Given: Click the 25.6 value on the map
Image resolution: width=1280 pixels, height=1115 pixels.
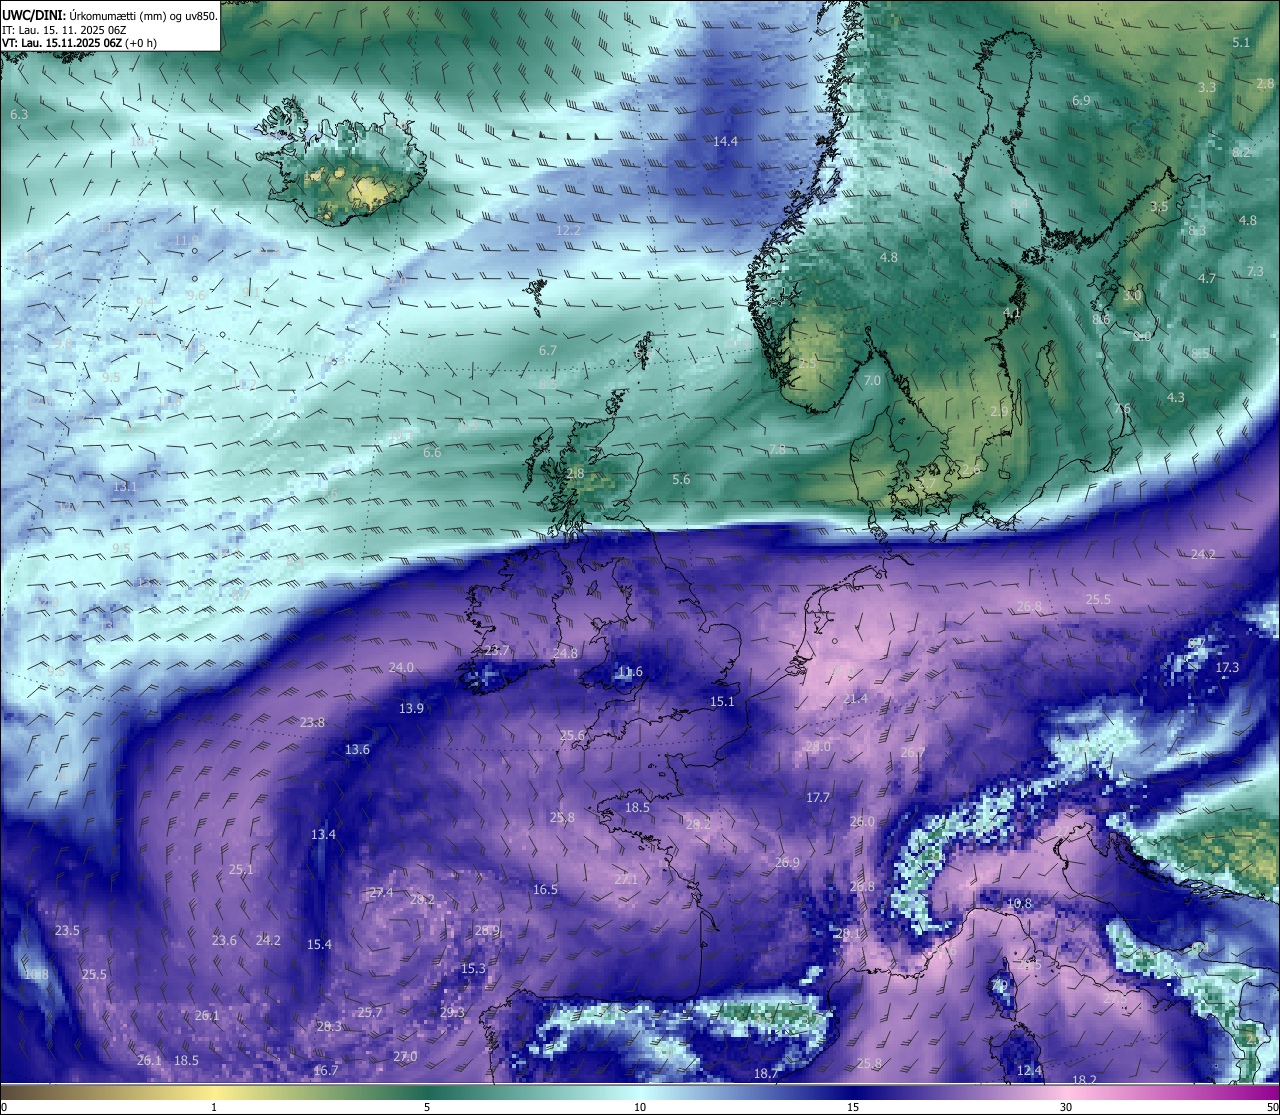Looking at the screenshot, I should pos(572,735).
